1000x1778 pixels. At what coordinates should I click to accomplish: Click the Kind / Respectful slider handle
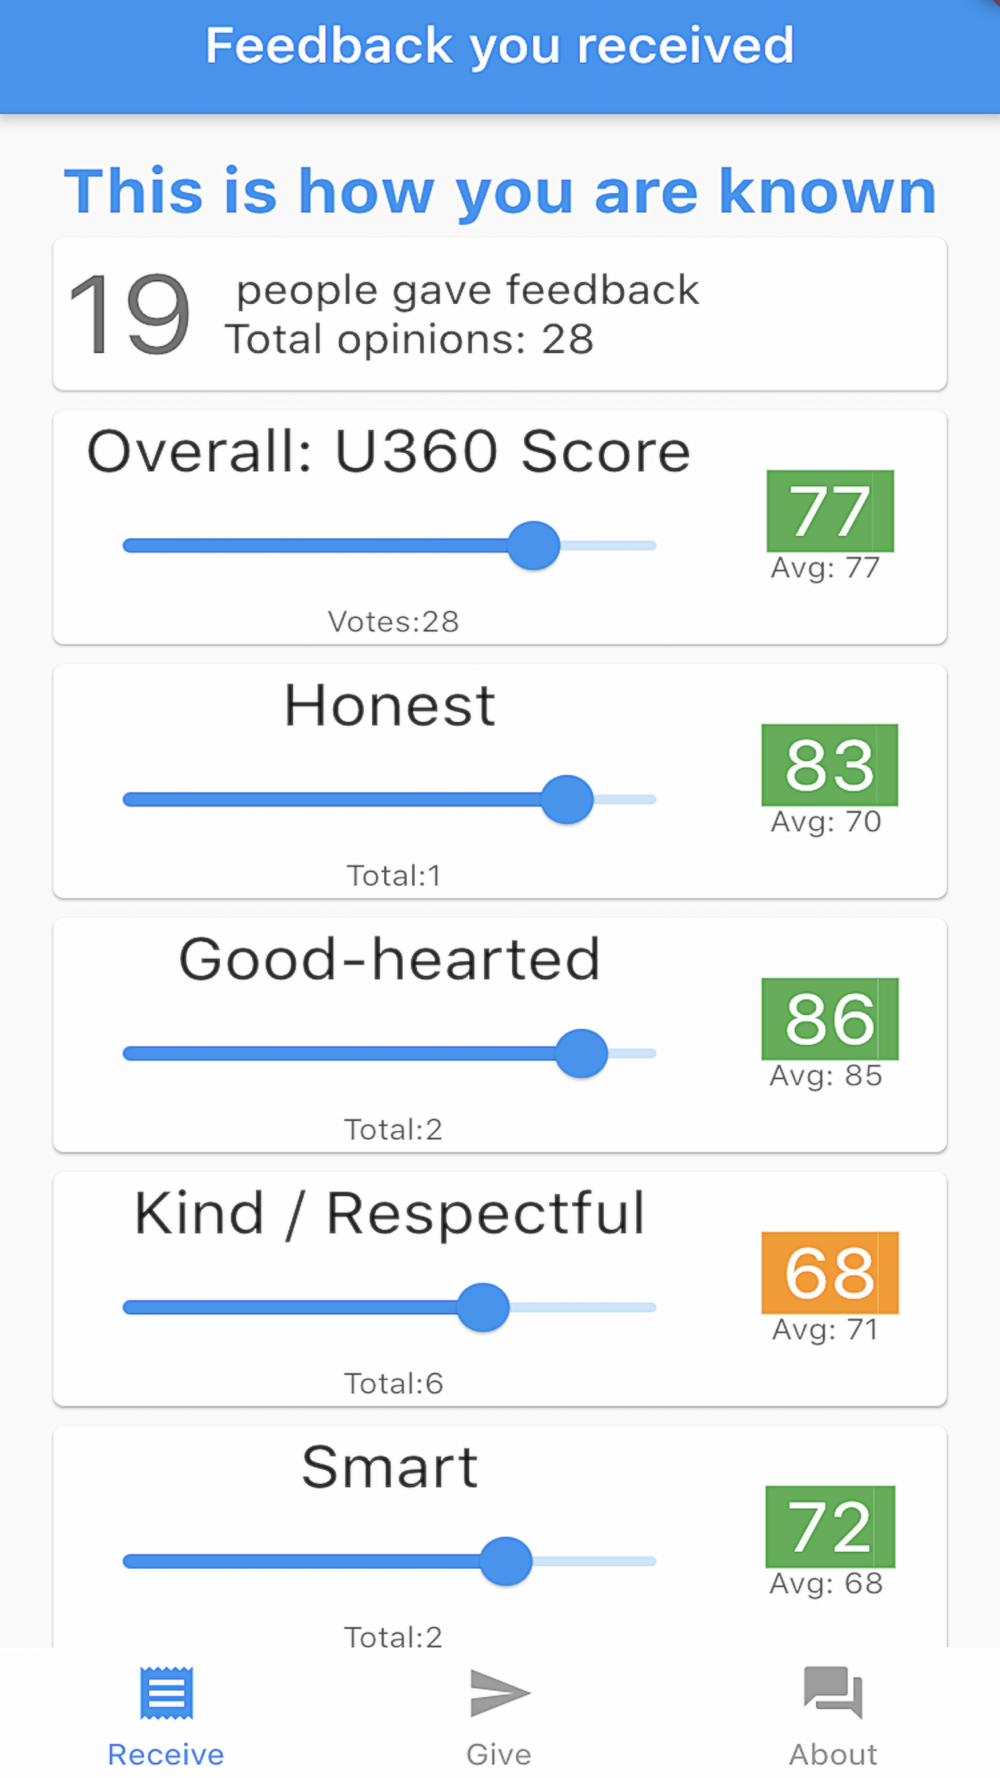coord(483,1308)
